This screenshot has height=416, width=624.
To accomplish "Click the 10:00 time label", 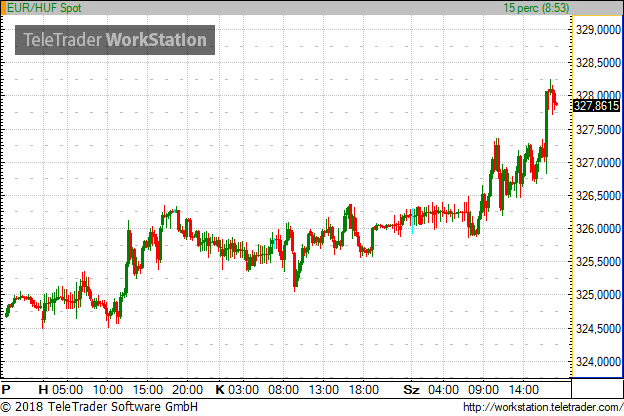I will 108,389.
